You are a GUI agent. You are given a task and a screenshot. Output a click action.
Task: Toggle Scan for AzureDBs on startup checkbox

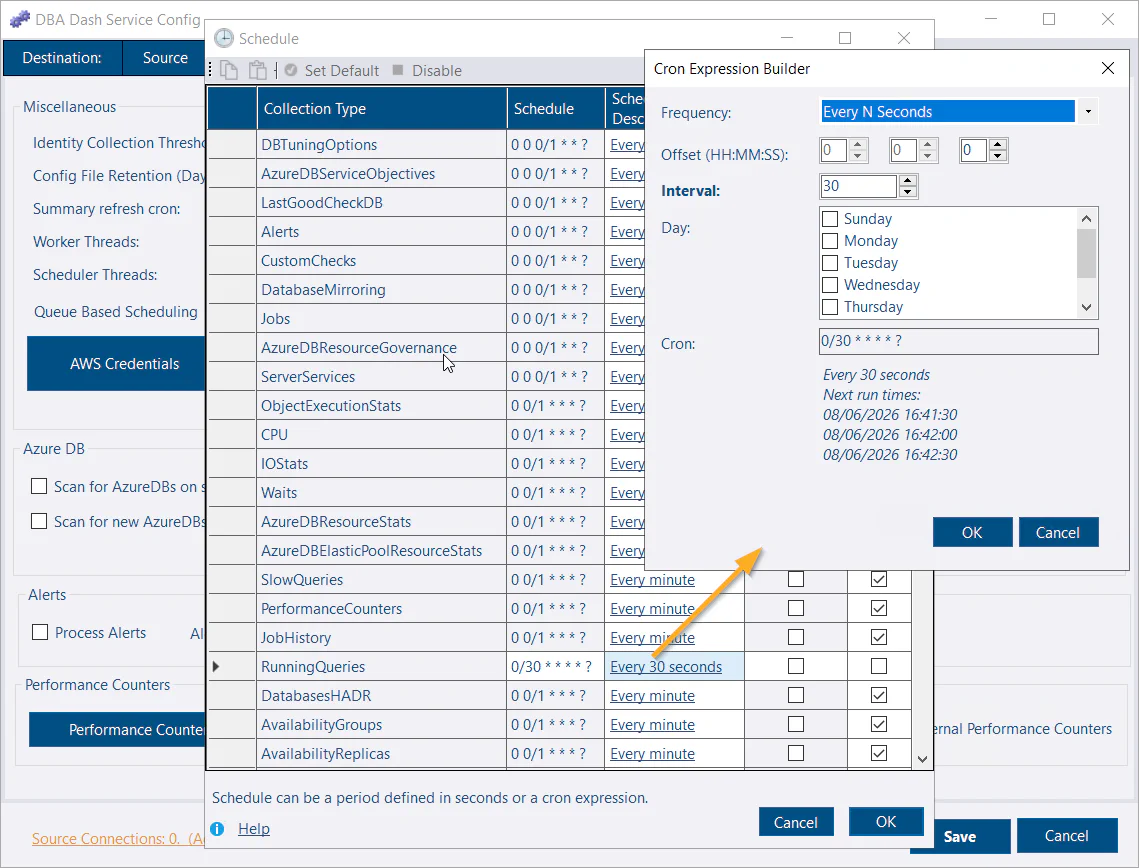39,486
